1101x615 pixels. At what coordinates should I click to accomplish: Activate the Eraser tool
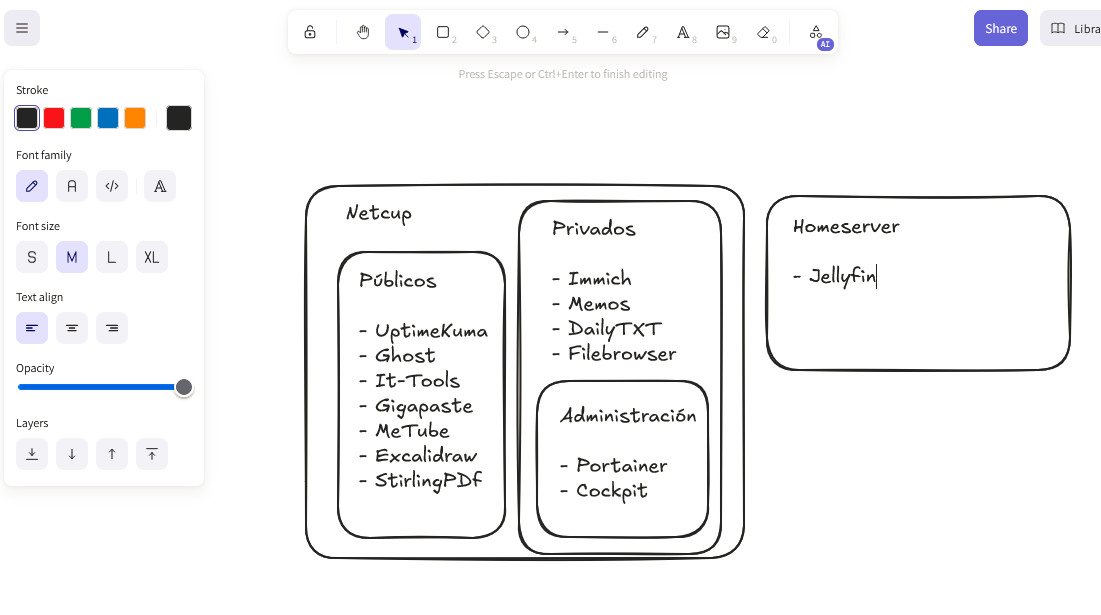coord(763,32)
